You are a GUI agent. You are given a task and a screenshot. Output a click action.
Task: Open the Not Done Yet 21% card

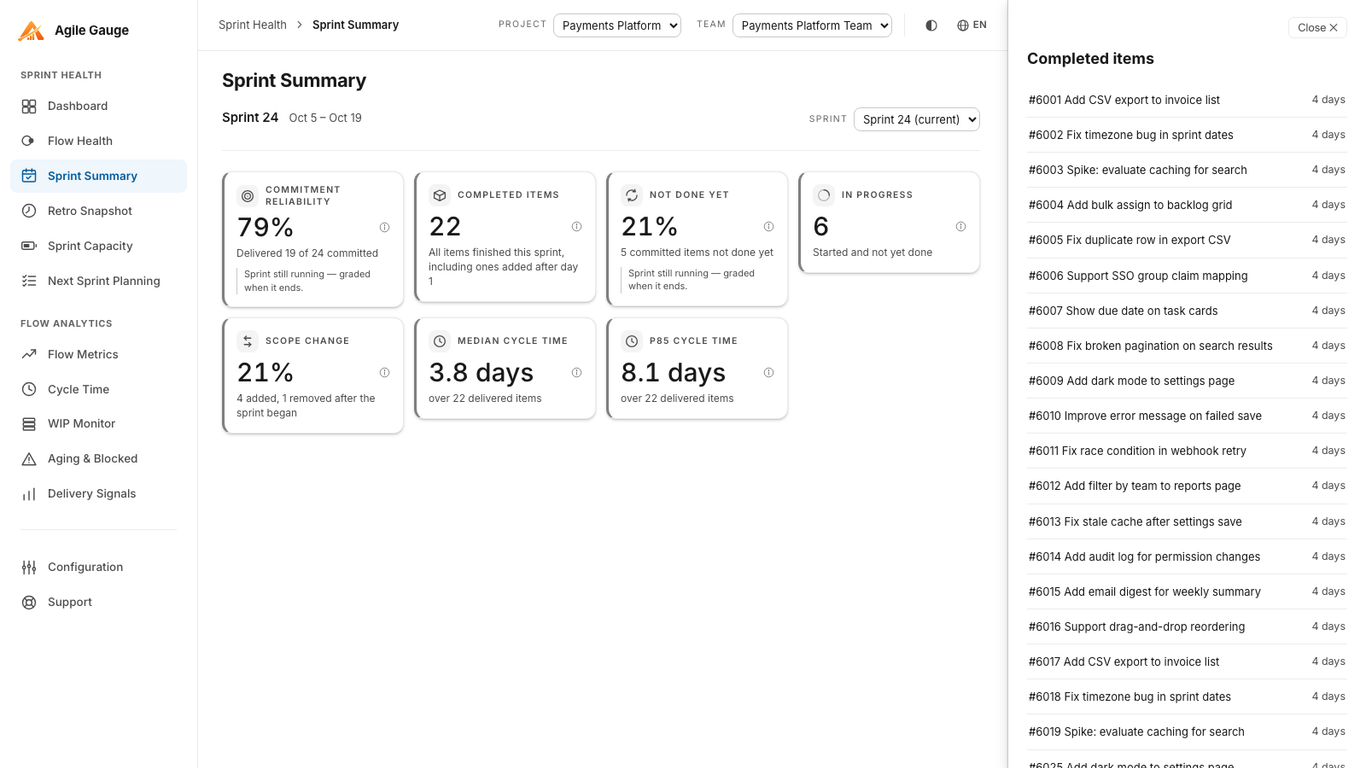tap(697, 239)
